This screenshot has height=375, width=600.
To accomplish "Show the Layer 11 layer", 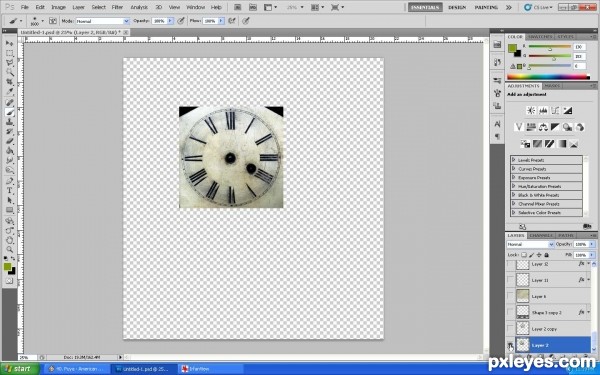I will (510, 280).
